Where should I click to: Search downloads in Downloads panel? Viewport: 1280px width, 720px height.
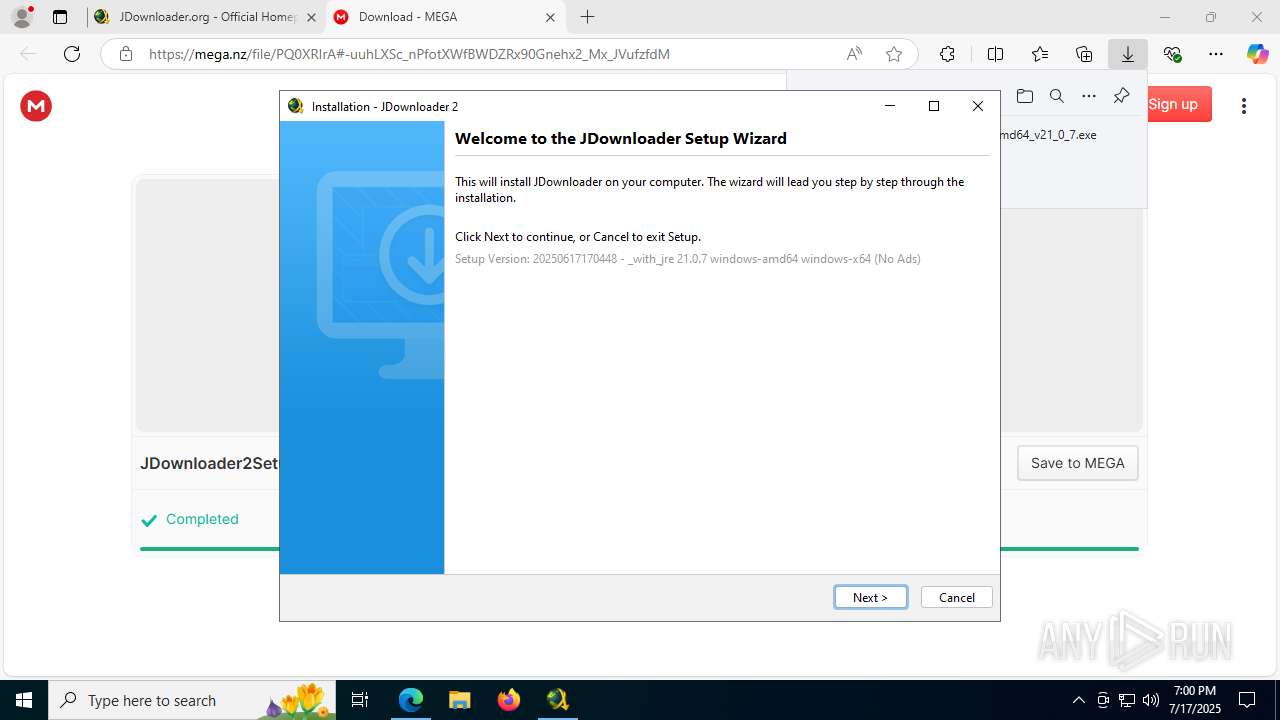[x=1057, y=96]
